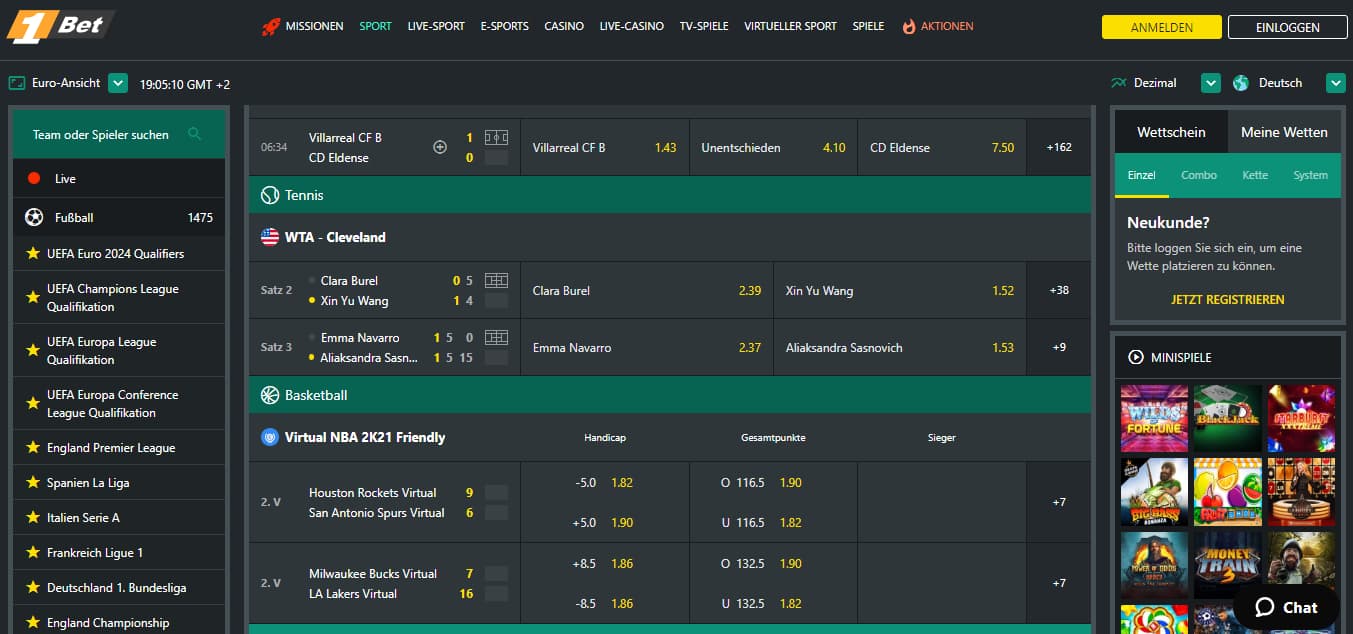Select Houston Rockets handicap -5.0 odds 1.82

tap(605, 482)
